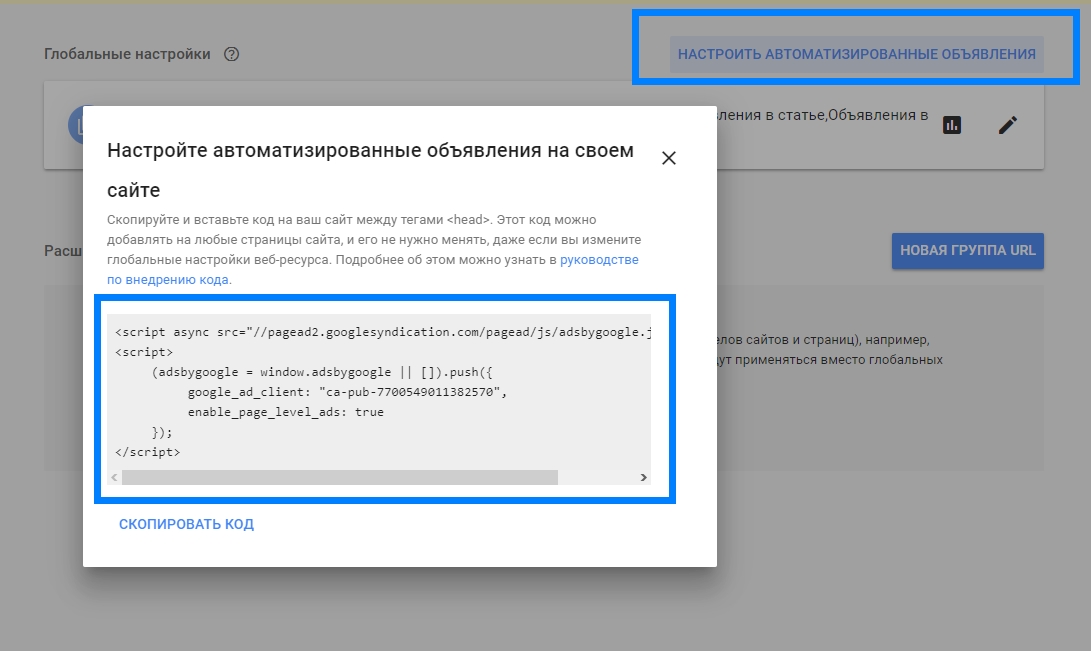Click the dialog title Настройте автоматизированные объявления

370,170
